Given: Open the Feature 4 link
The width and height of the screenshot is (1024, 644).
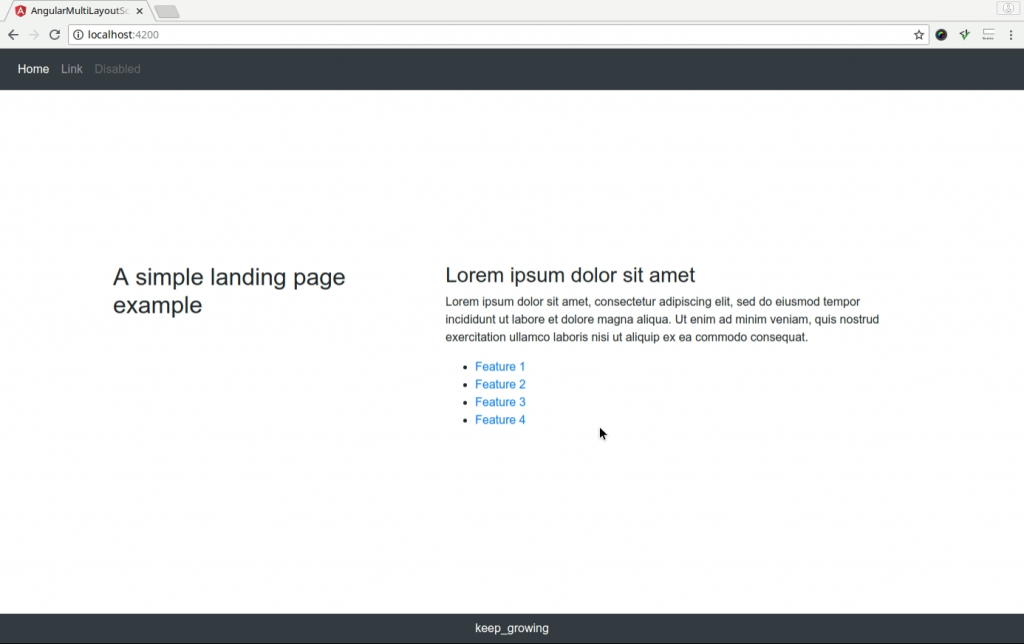Looking at the screenshot, I should tap(500, 419).
